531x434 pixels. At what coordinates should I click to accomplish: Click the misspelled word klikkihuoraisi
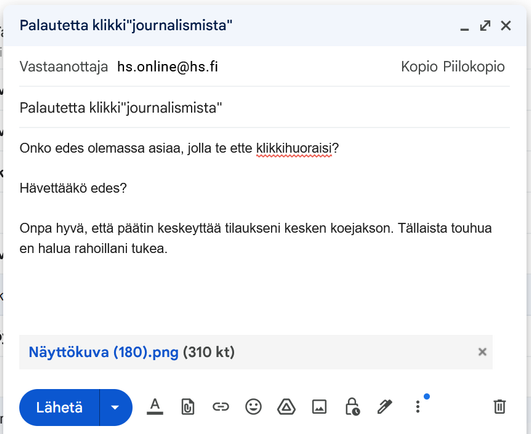pos(294,148)
